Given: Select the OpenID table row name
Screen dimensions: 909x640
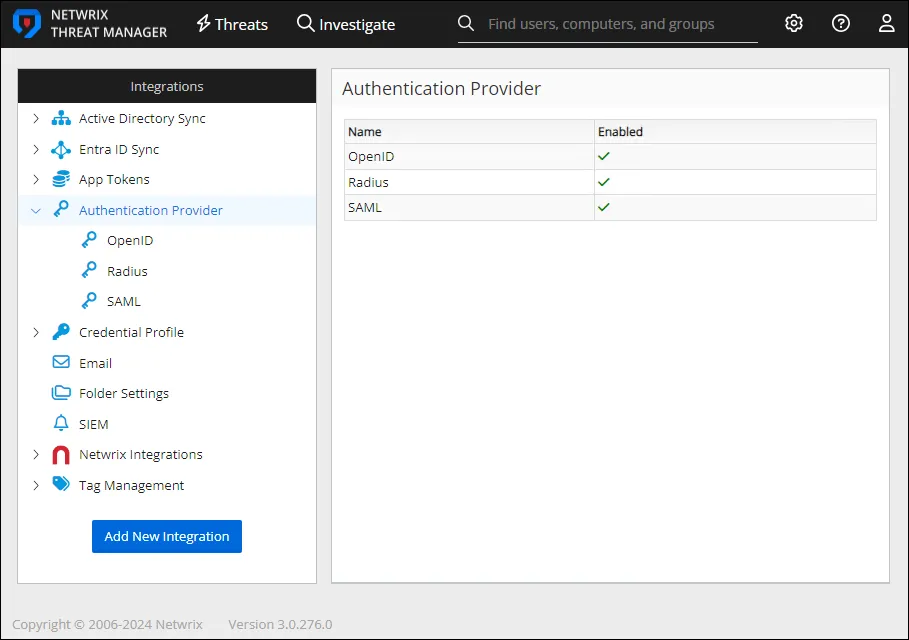Looking at the screenshot, I should point(371,157).
